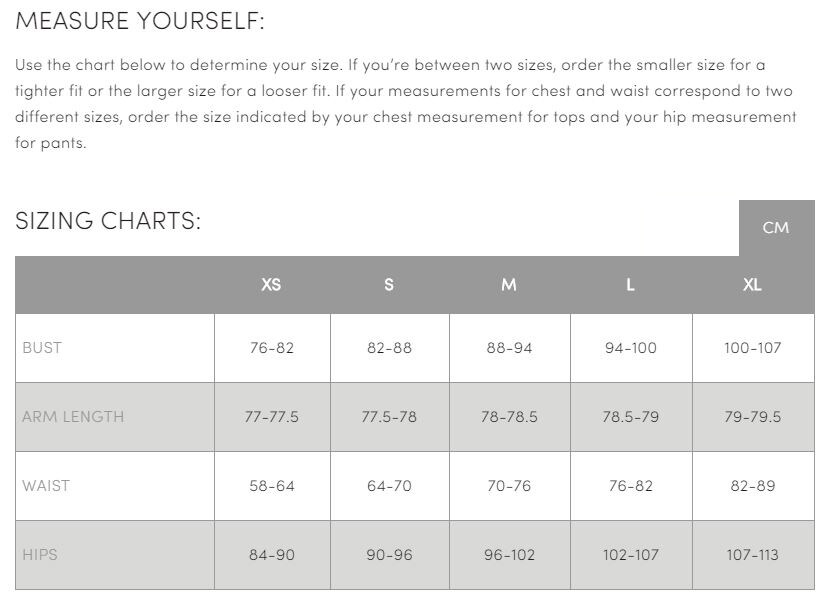The image size is (832, 608).
Task: Click the M arm length cell 78-78.5
Action: click(508, 417)
